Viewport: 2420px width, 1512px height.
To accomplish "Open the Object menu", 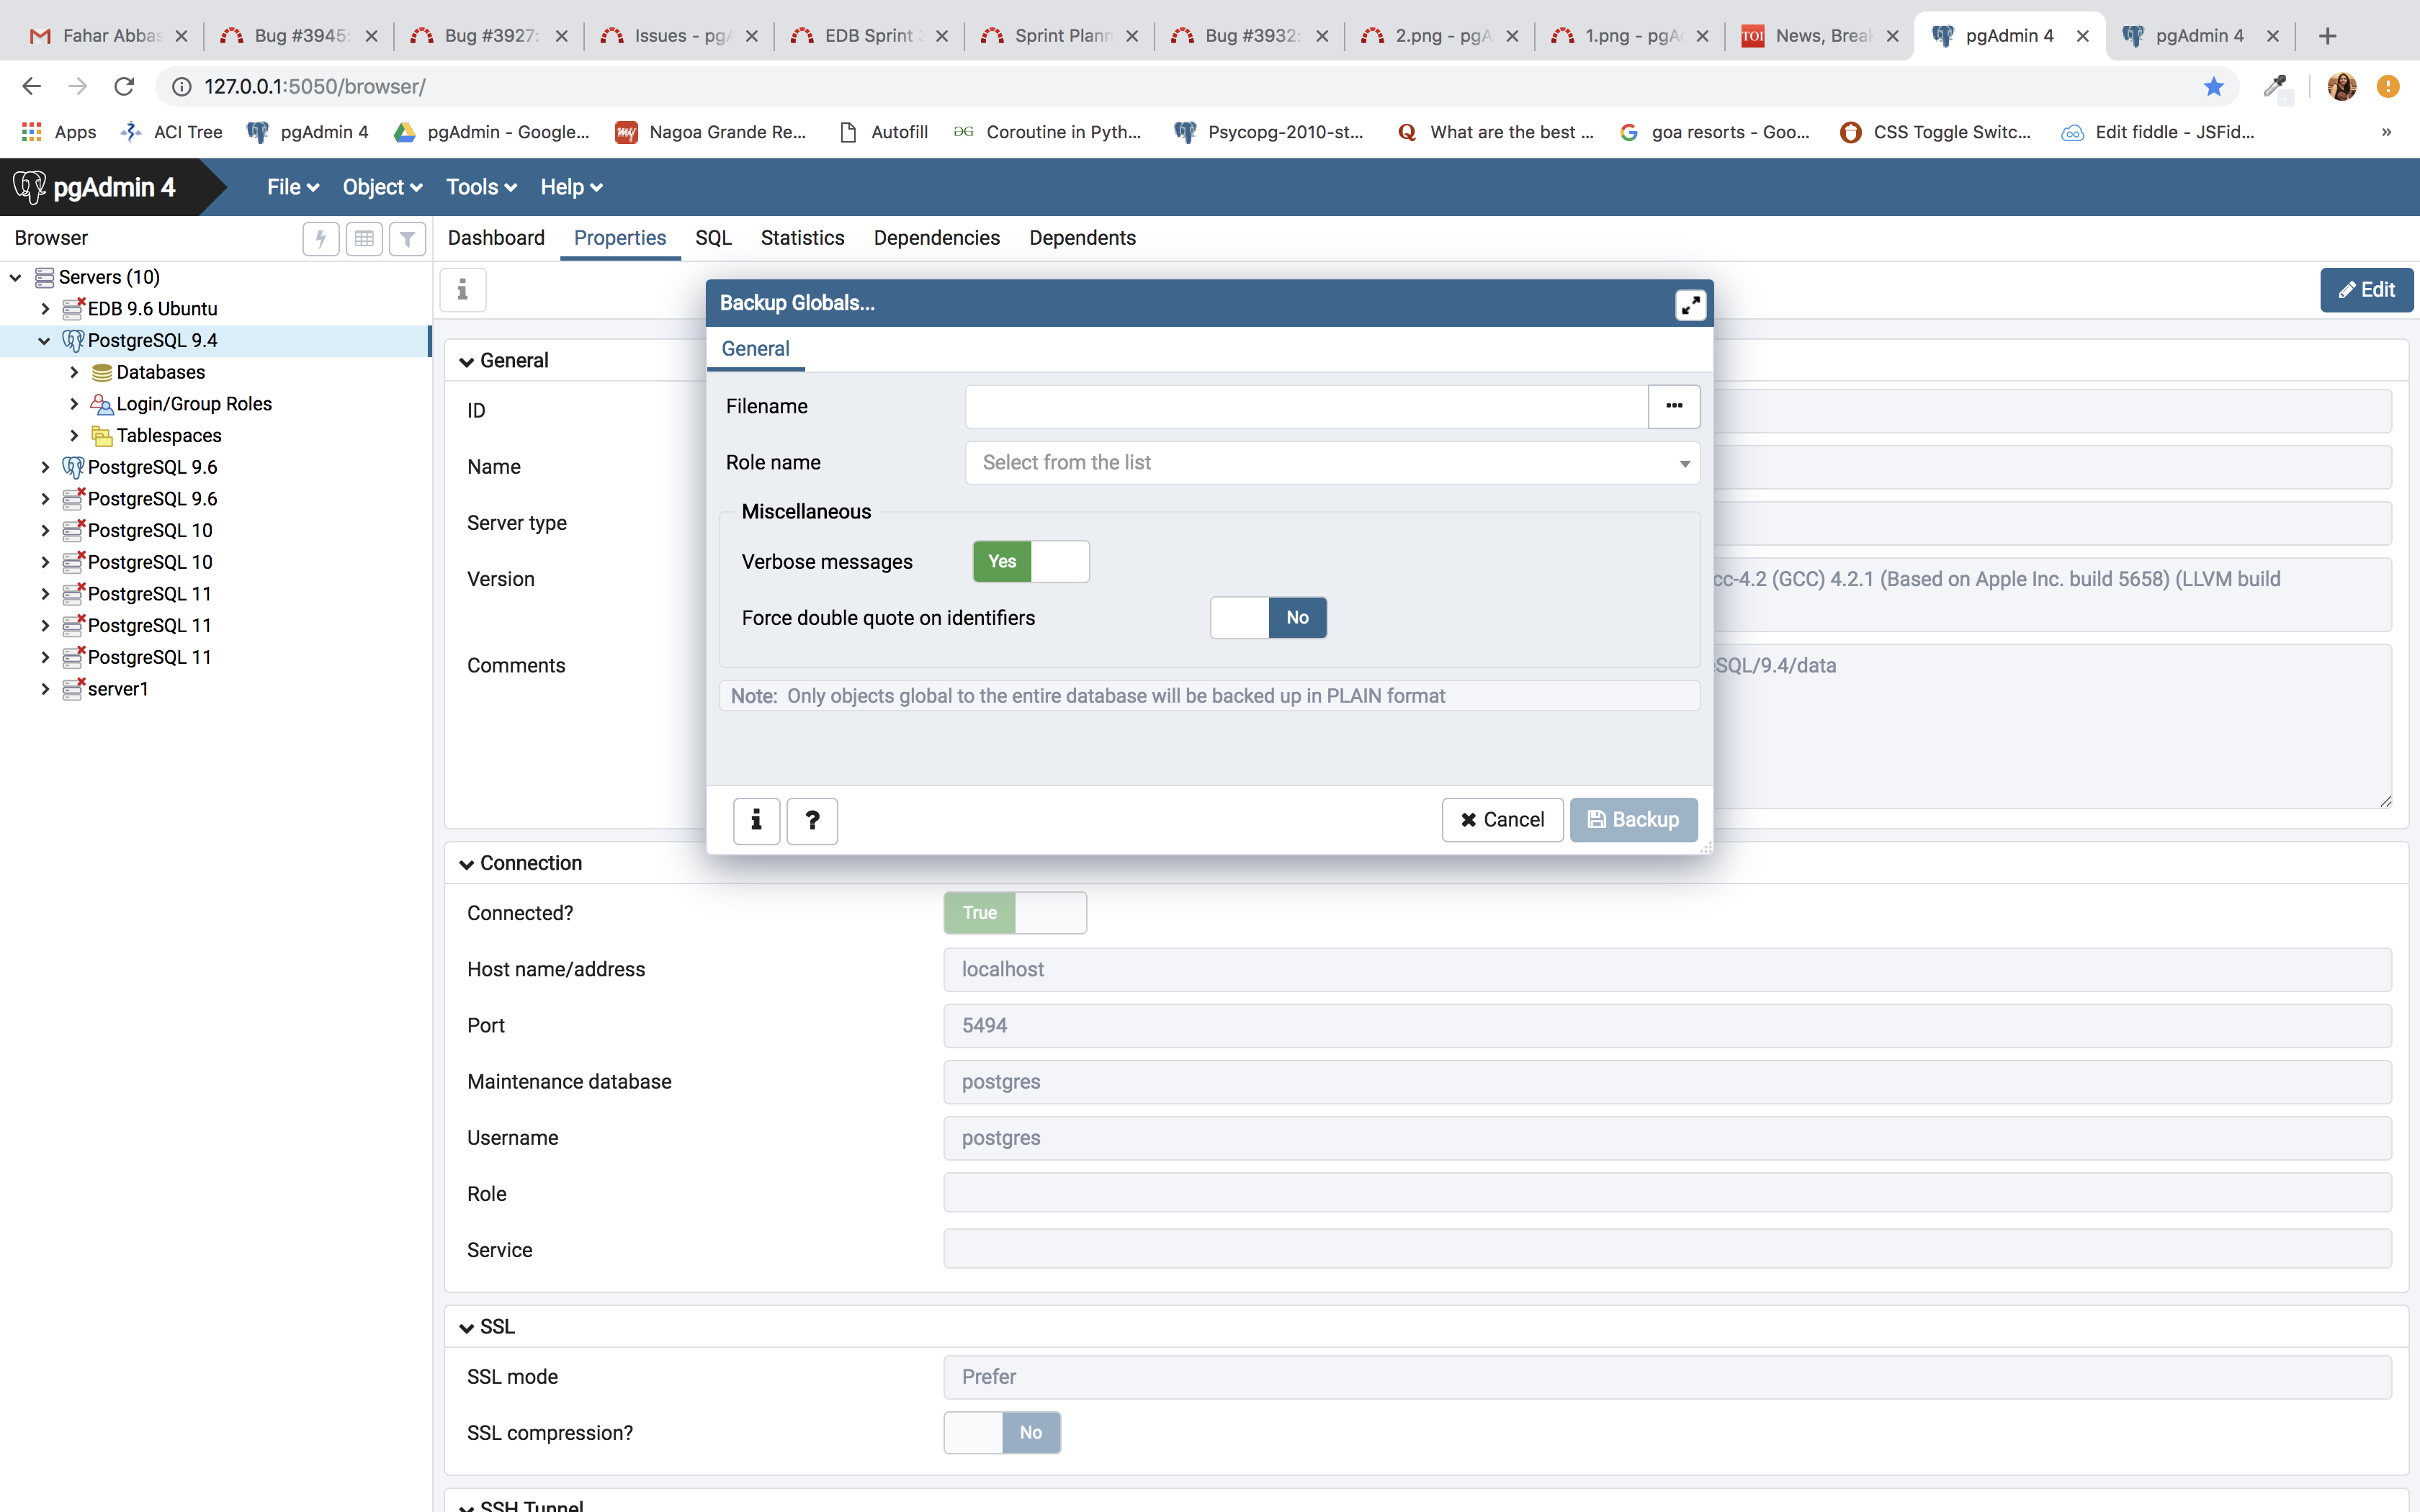I will pos(382,187).
